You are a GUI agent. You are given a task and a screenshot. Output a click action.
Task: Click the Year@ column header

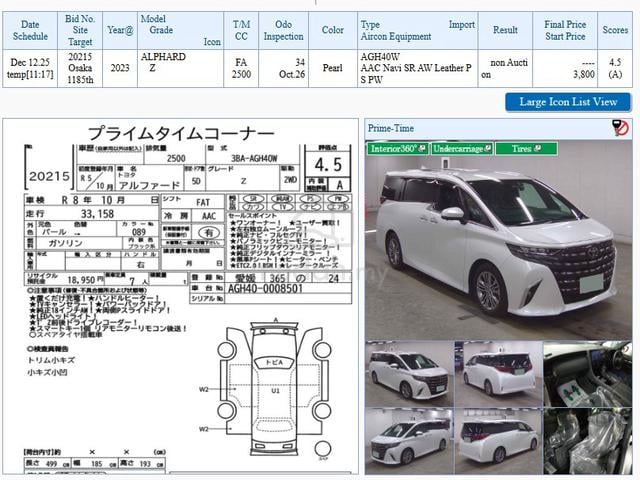click(x=120, y=31)
